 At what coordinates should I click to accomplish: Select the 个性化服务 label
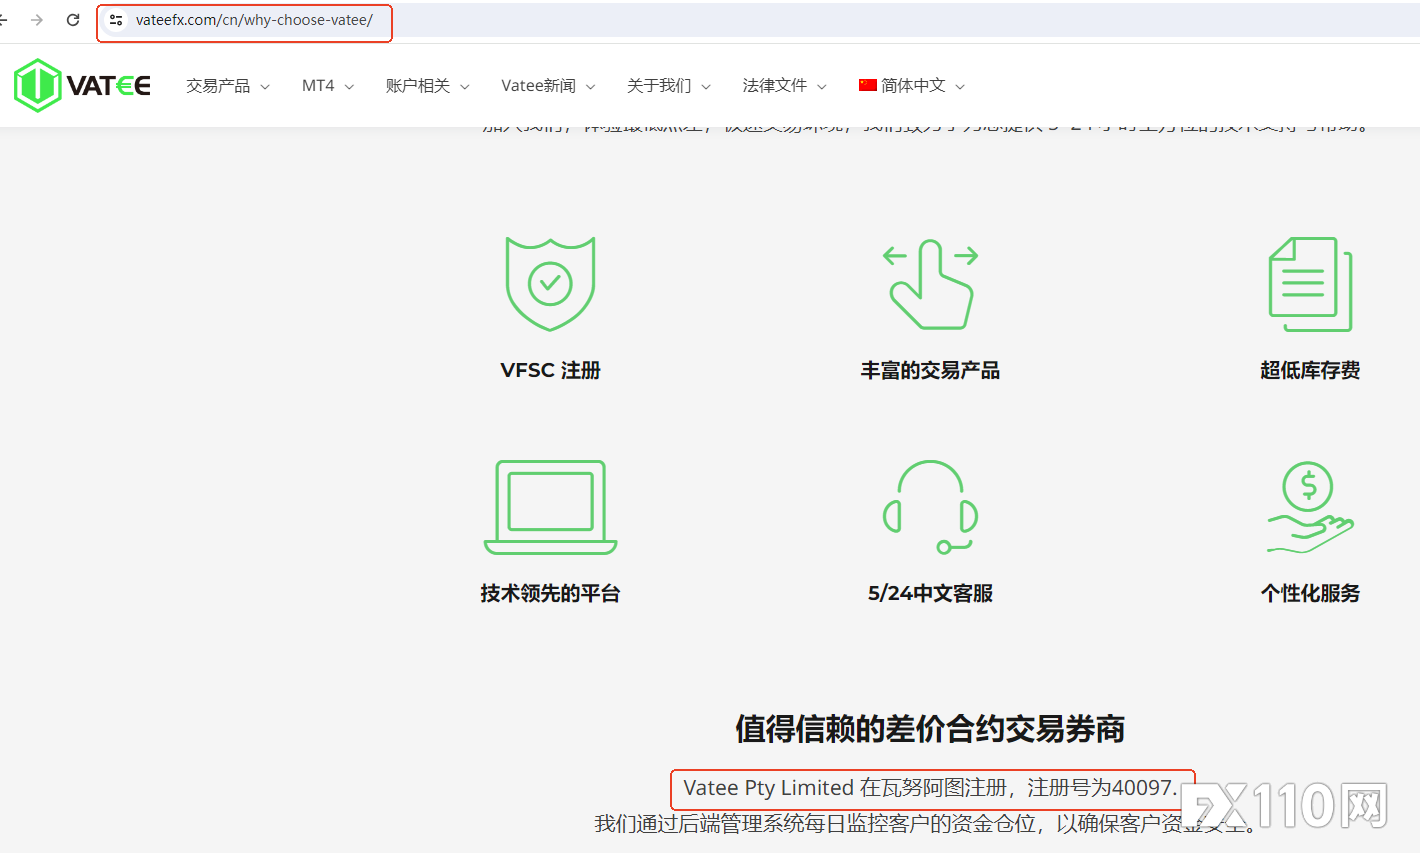click(1310, 593)
